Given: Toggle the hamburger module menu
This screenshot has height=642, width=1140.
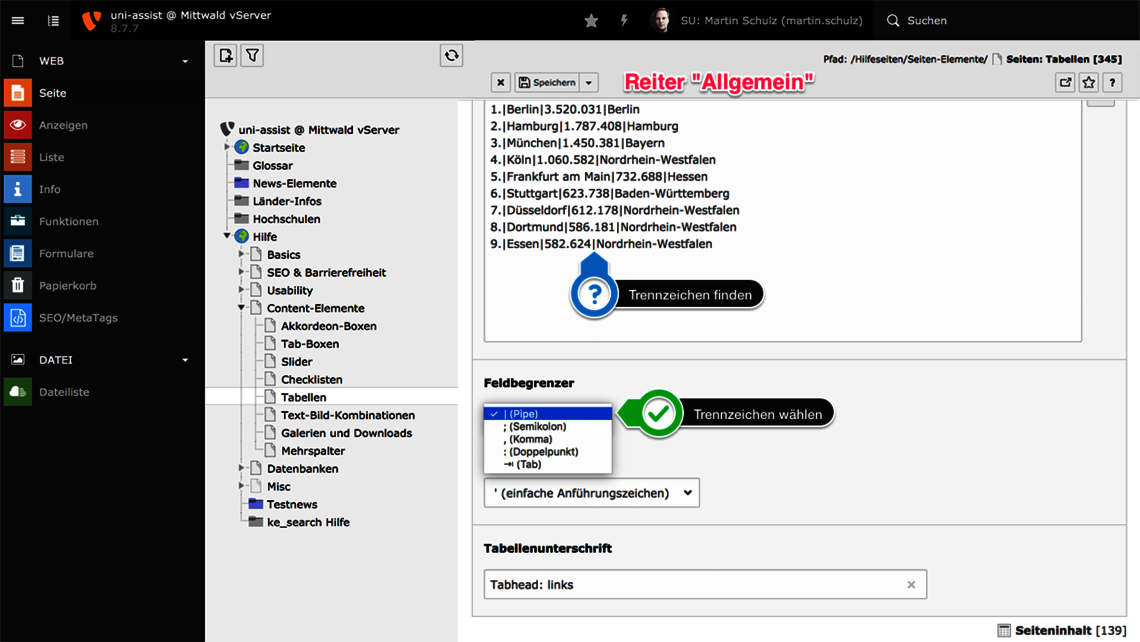Looking at the screenshot, I should 17,20.
